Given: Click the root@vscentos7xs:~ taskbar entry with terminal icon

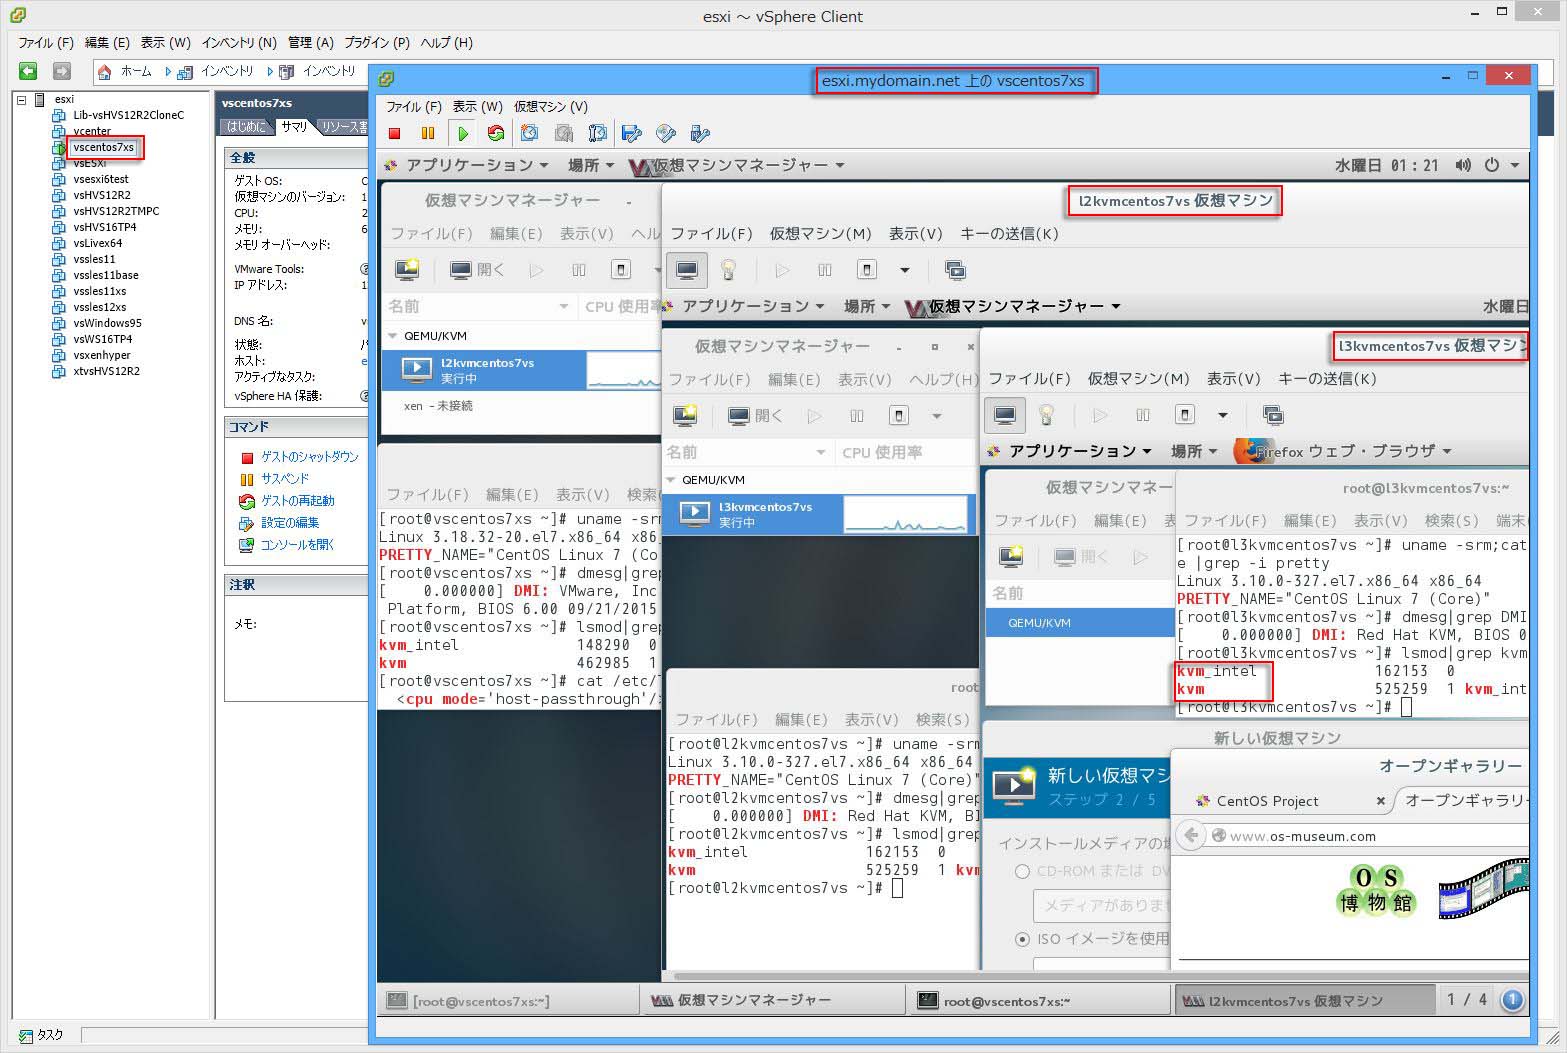Looking at the screenshot, I should pyautogui.click(x=1037, y=1000).
